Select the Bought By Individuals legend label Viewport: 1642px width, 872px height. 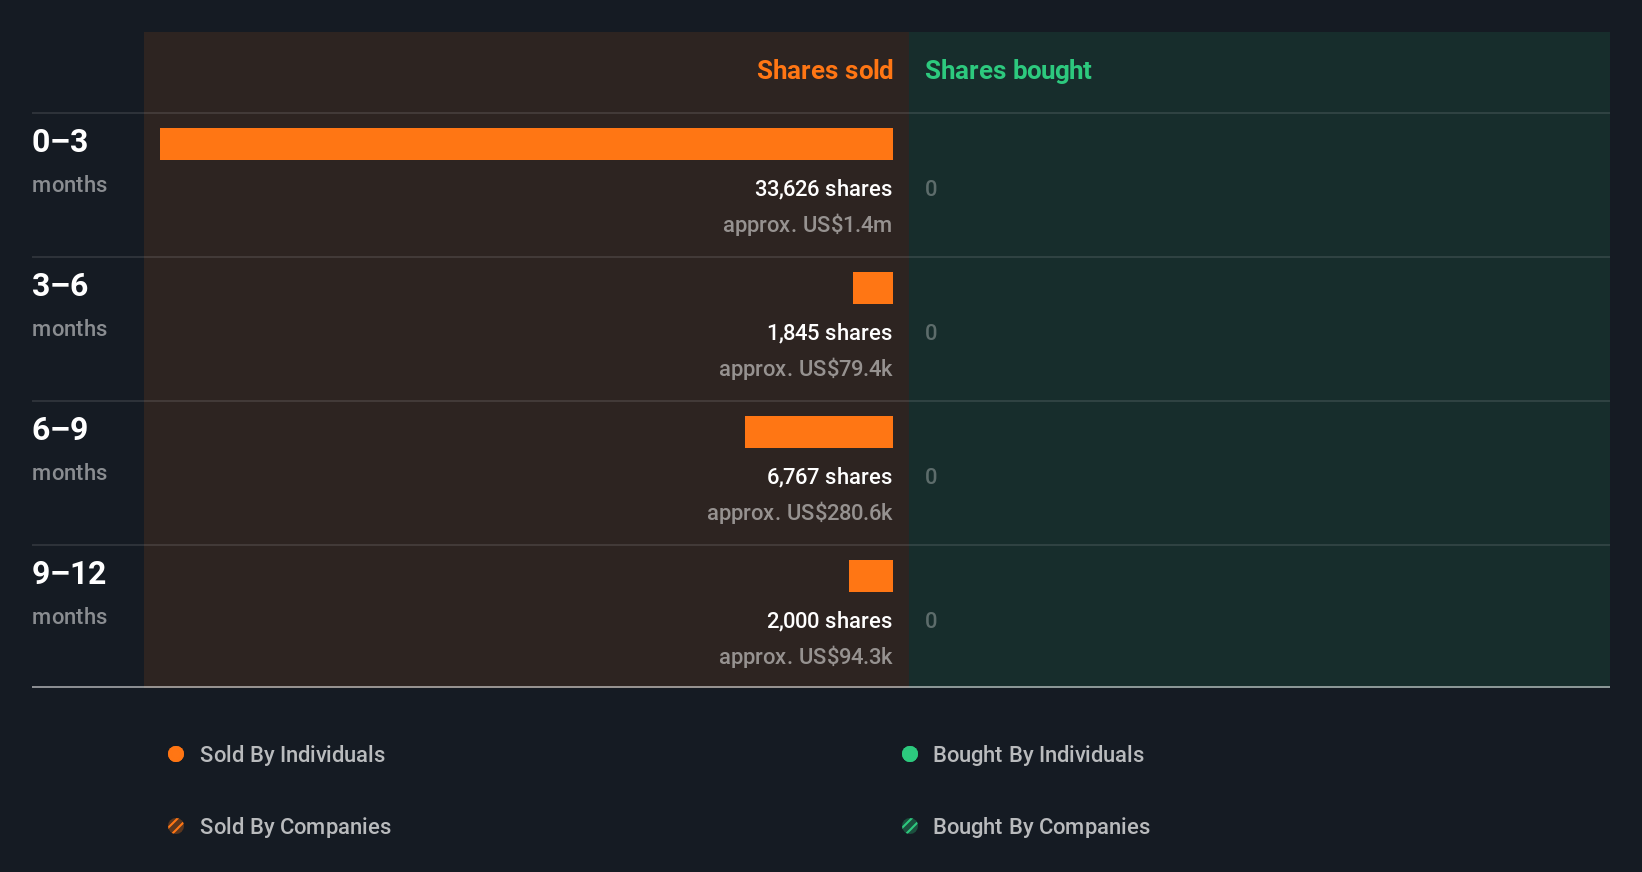(1038, 754)
